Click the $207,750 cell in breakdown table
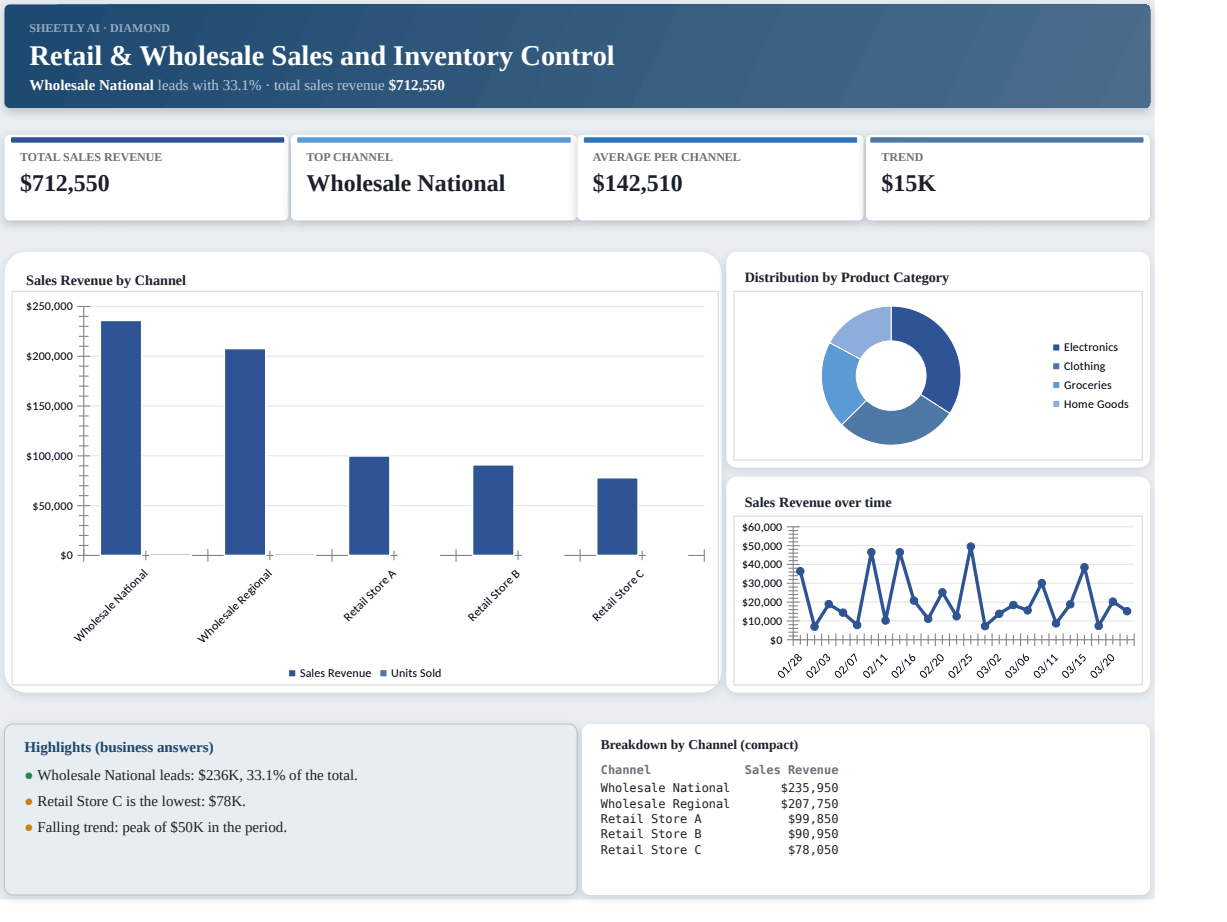Image resolution: width=1227 pixels, height=922 pixels. tap(809, 804)
